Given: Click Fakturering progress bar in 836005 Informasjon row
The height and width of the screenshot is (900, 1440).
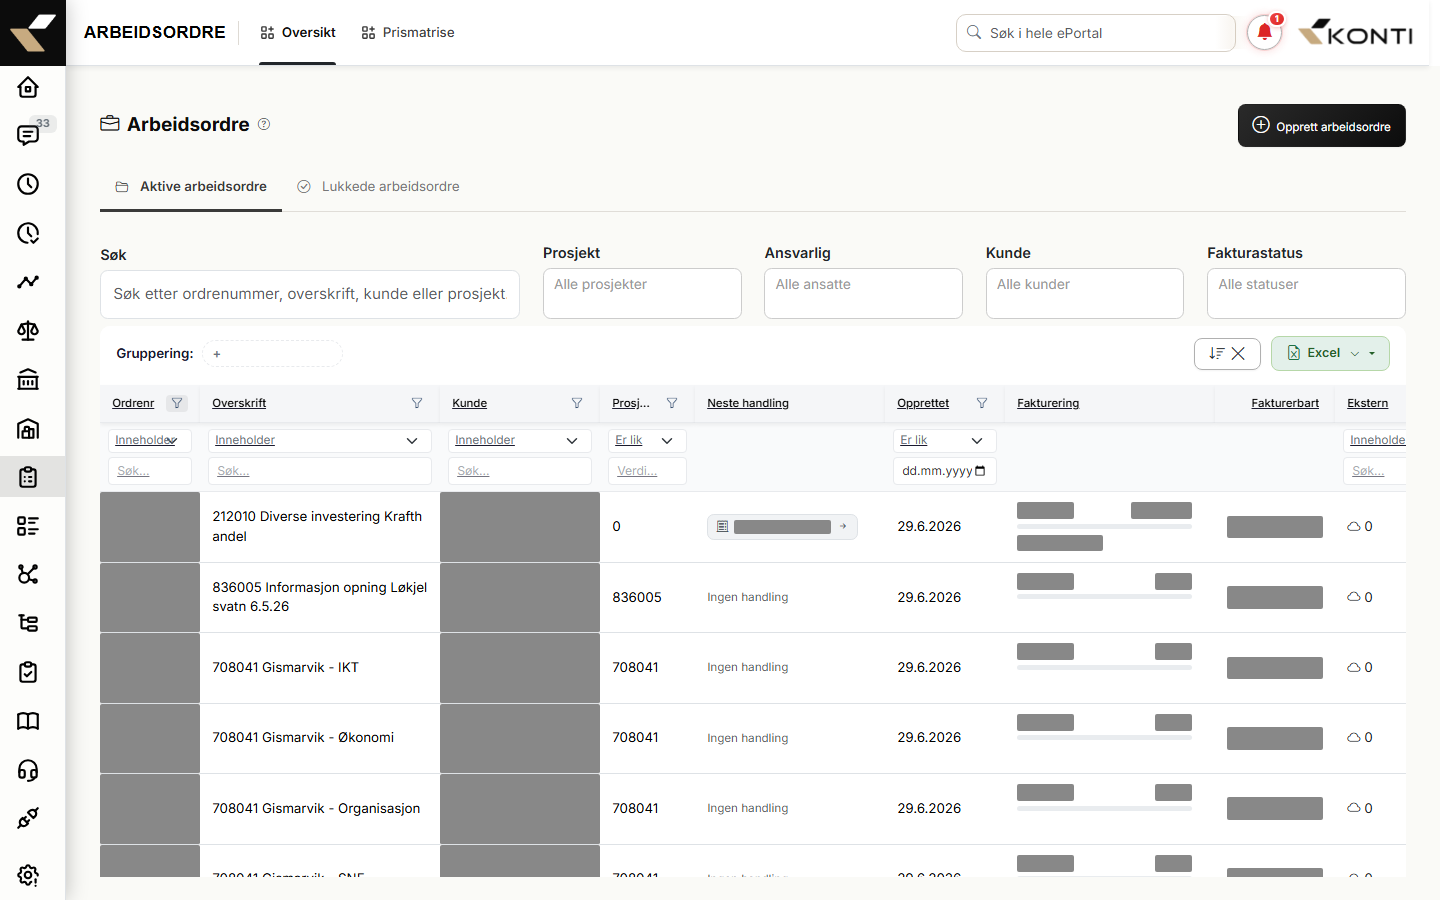Looking at the screenshot, I should click(1104, 596).
